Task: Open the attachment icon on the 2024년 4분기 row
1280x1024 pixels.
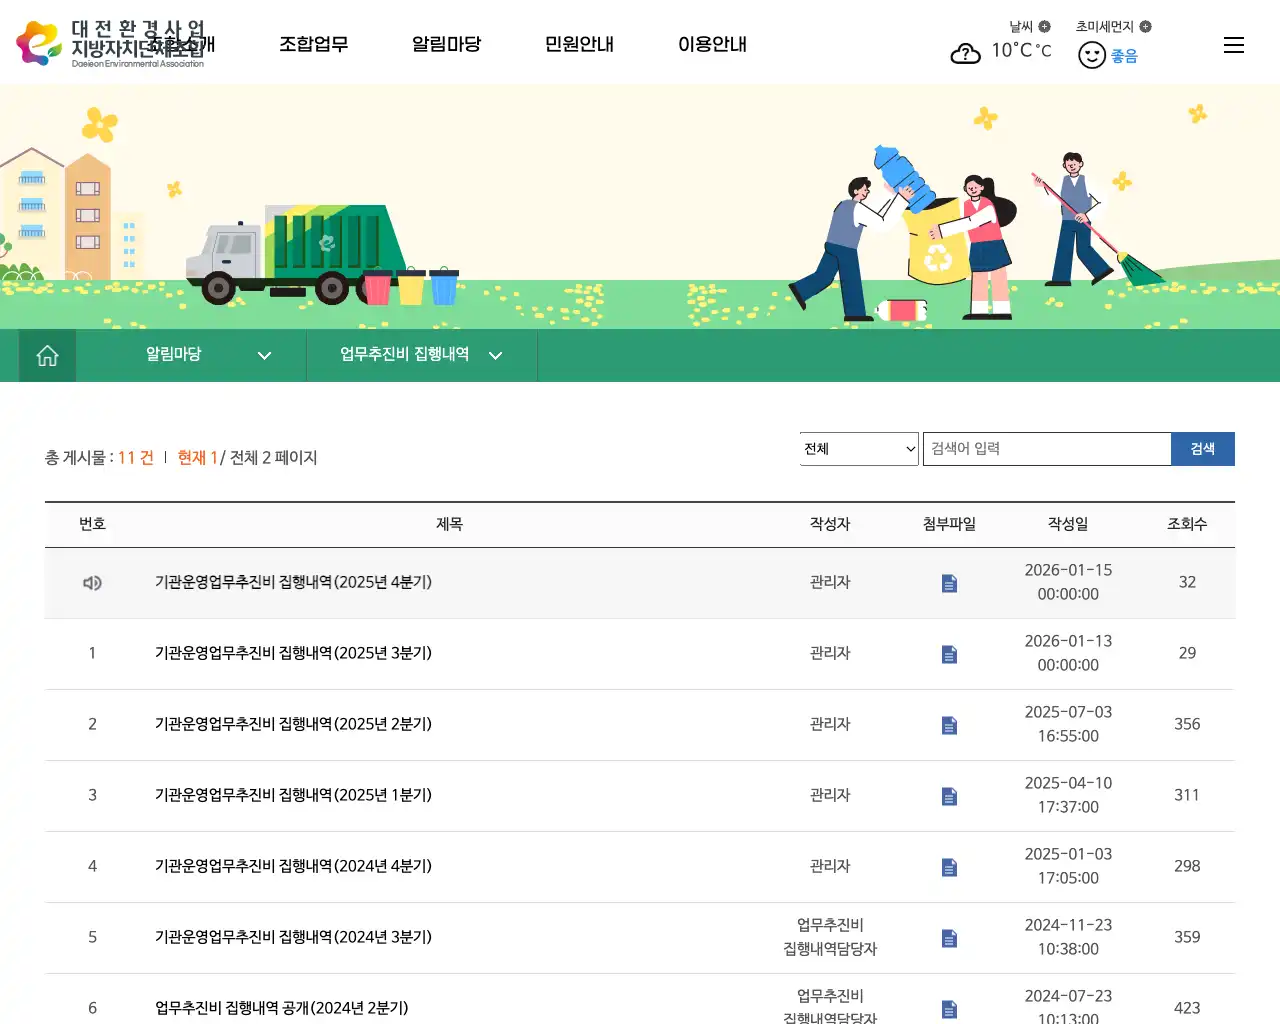Action: (947, 867)
